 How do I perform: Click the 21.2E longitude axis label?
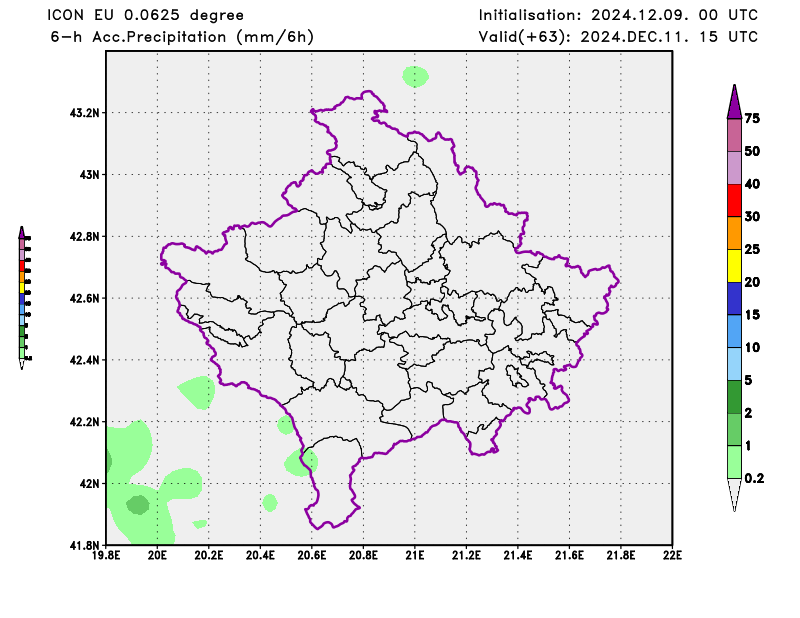[466, 555]
